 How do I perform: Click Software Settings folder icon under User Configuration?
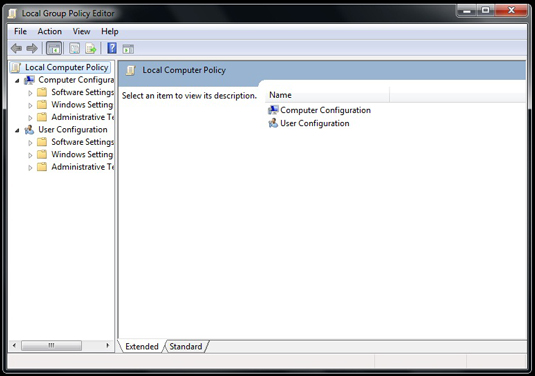[42, 142]
